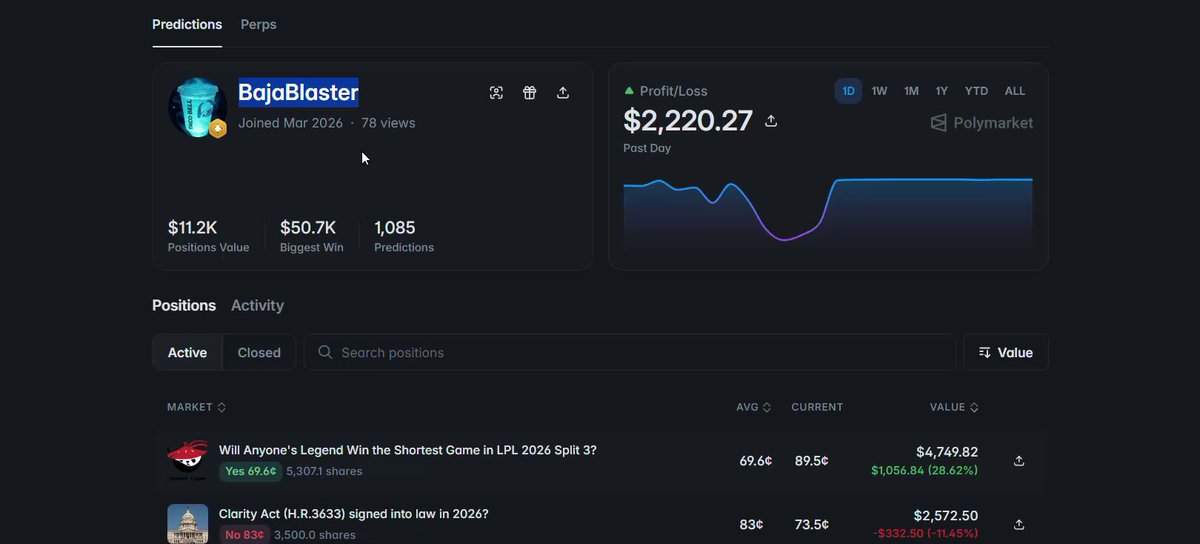
Task: Show Active positions
Action: click(187, 352)
